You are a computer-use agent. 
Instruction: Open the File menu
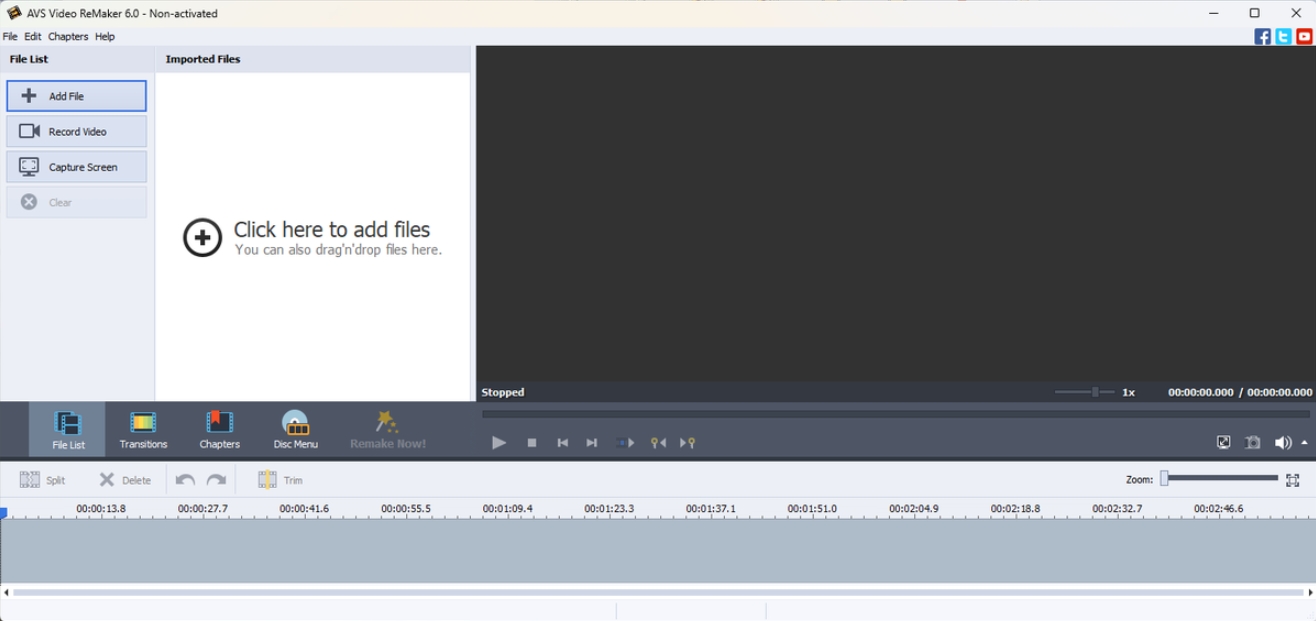click(x=10, y=36)
